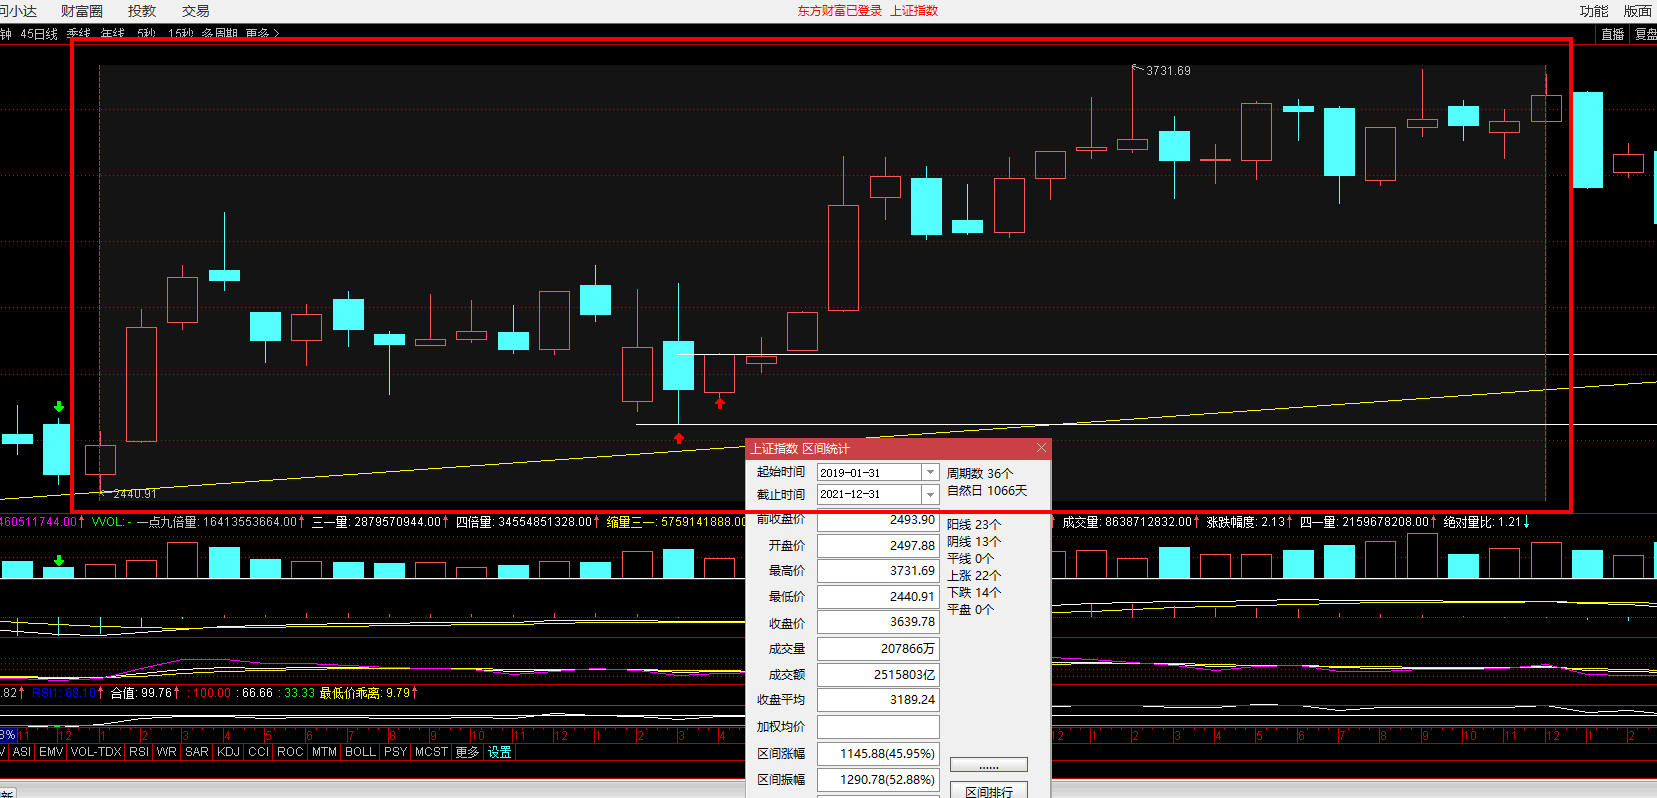Viewport: 1657px width, 798px height.
Task: Select the MCST indicator tab
Action: tap(431, 752)
